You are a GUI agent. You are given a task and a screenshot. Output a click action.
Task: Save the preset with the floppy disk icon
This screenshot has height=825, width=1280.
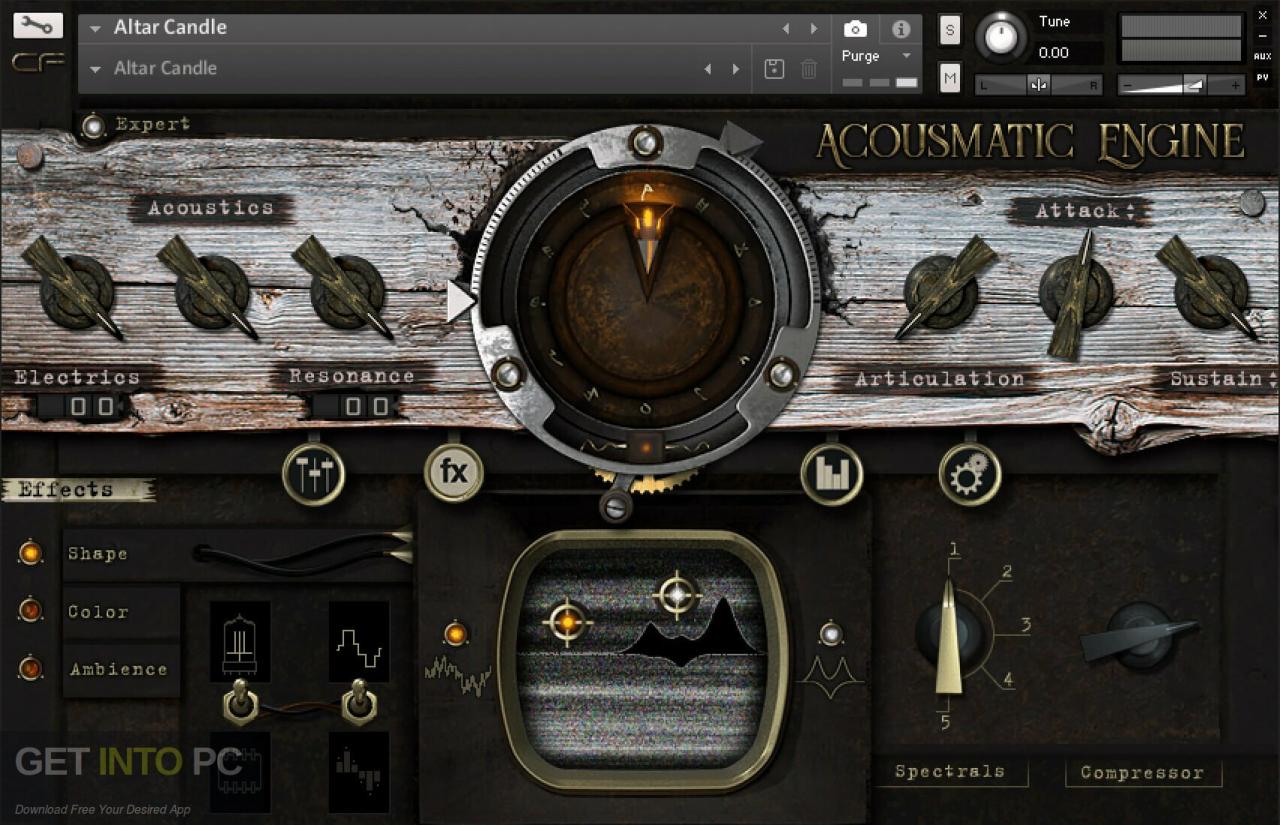(773, 69)
